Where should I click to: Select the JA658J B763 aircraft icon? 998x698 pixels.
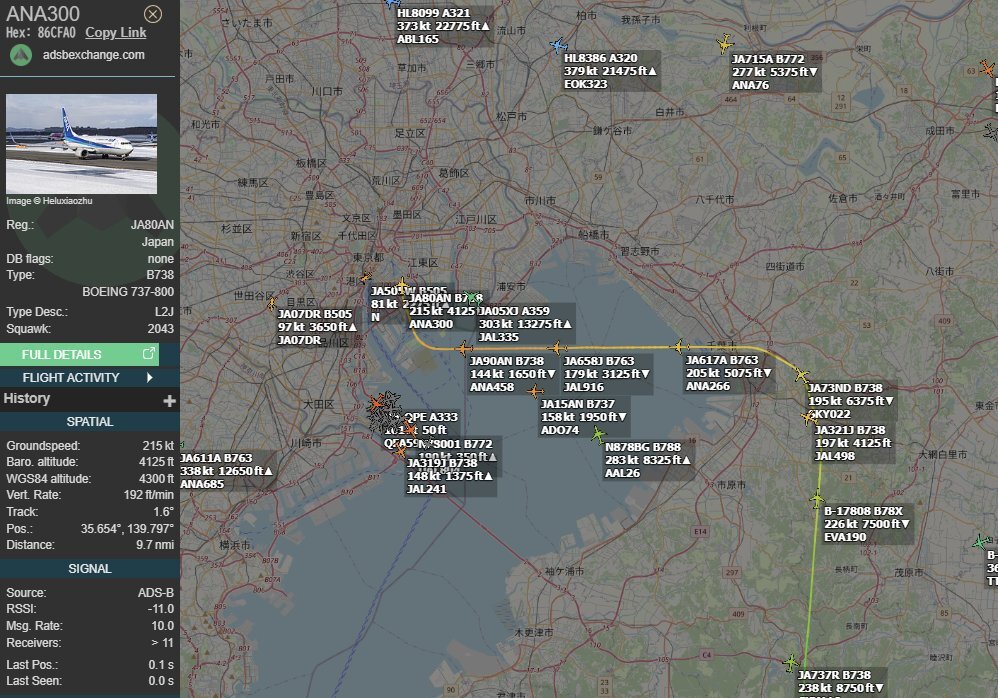pyautogui.click(x=557, y=347)
